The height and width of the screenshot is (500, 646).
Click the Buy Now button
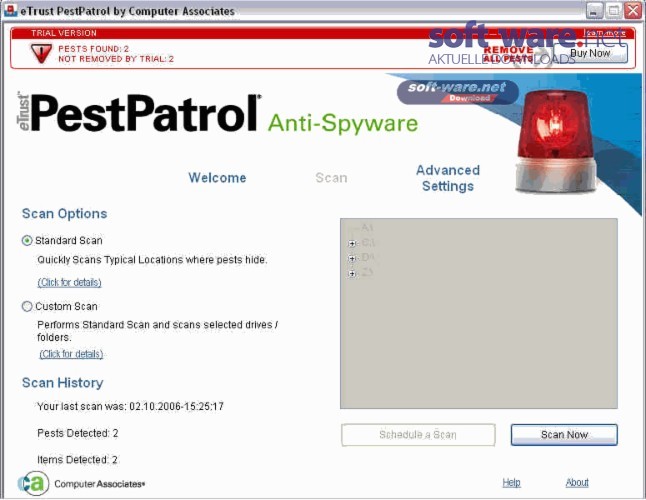pyautogui.click(x=590, y=53)
